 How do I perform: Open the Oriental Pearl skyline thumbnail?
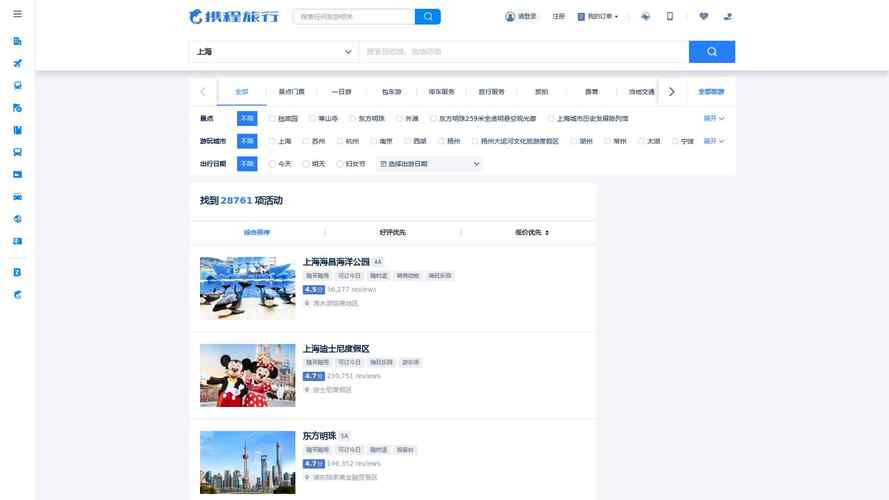pyautogui.click(x=248, y=463)
